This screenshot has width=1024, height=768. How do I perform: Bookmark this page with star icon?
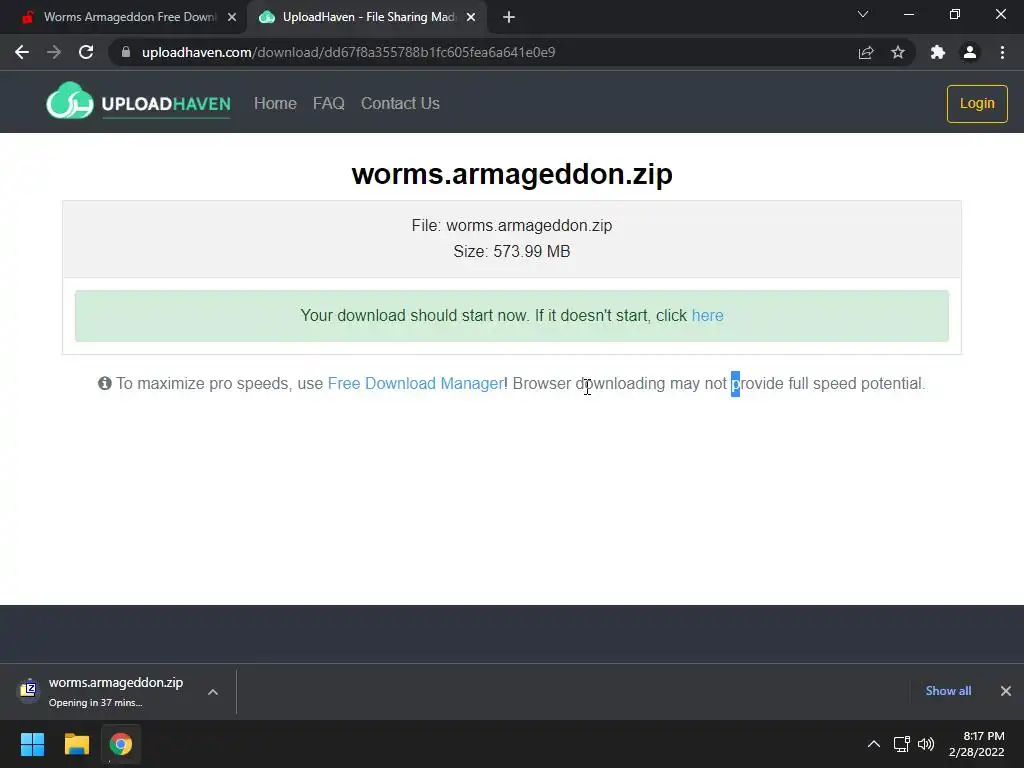pyautogui.click(x=898, y=52)
